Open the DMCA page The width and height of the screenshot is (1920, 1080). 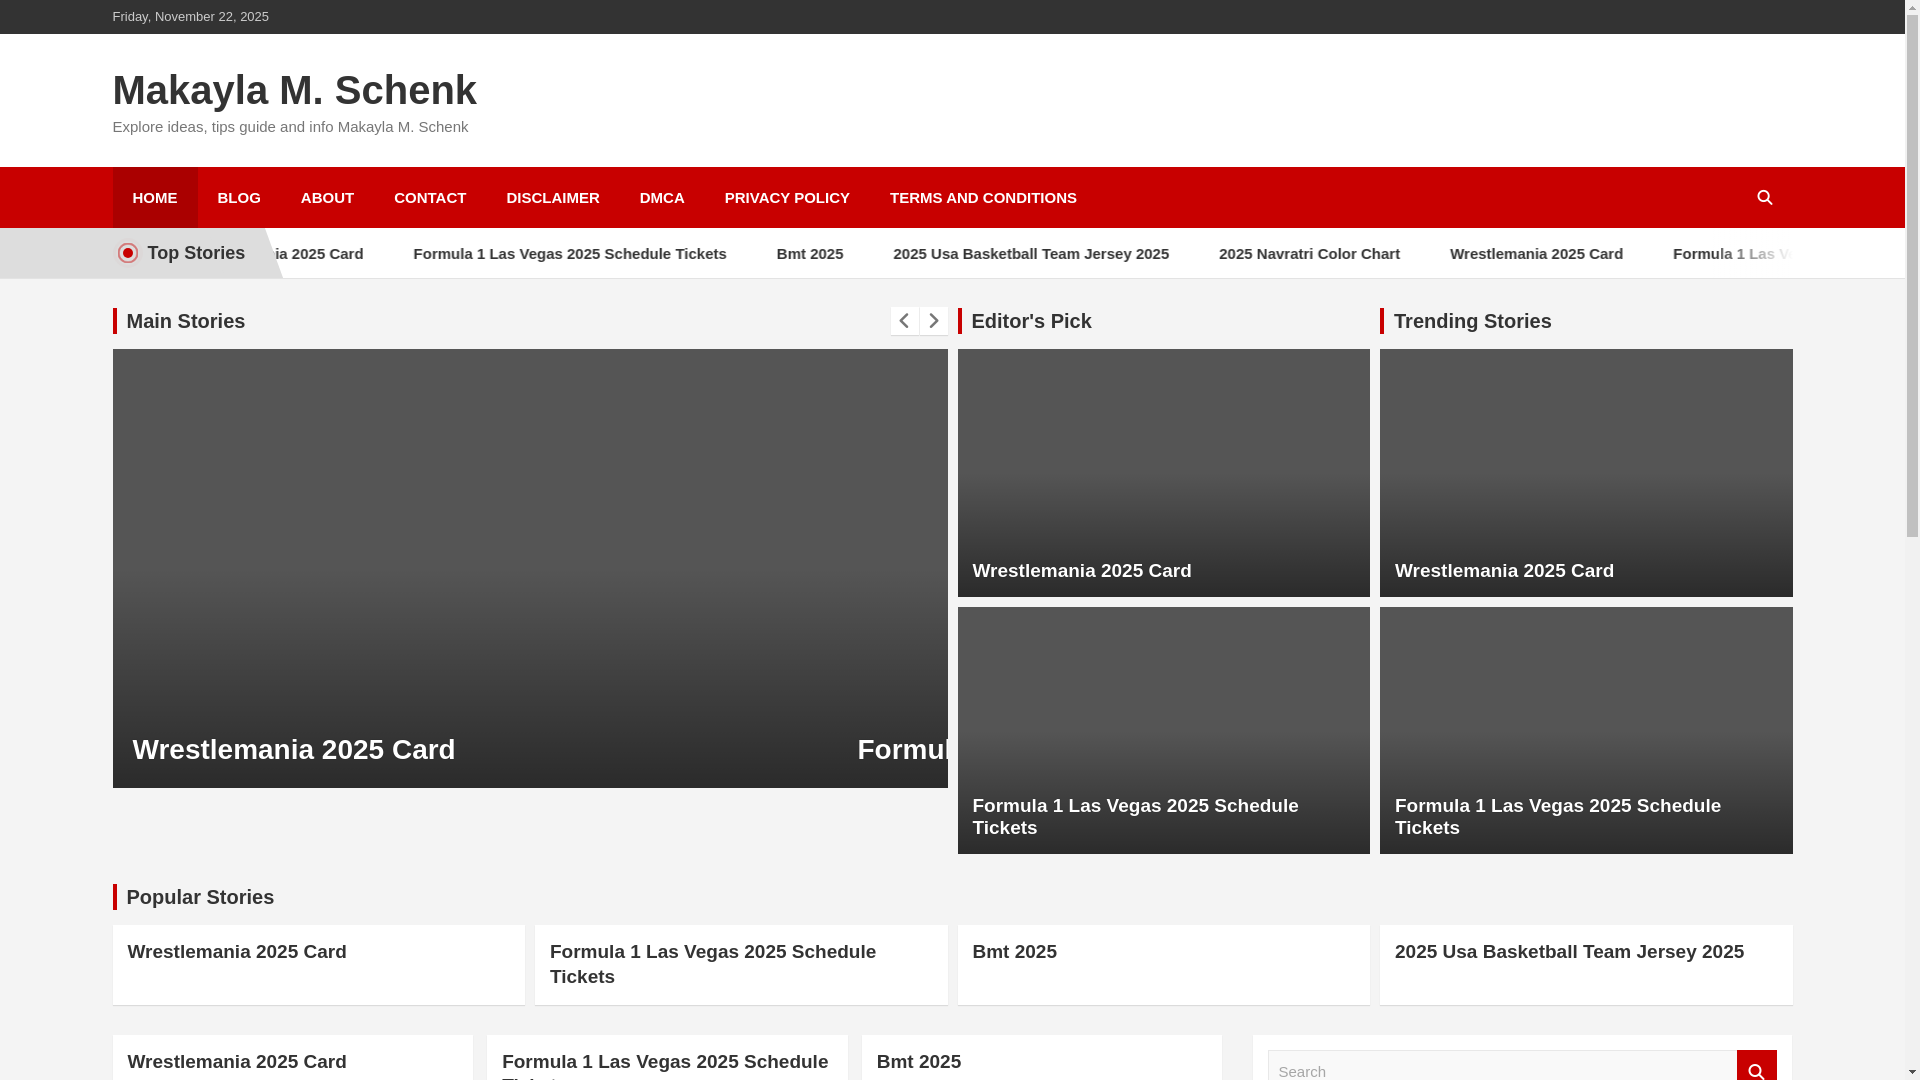tap(662, 198)
